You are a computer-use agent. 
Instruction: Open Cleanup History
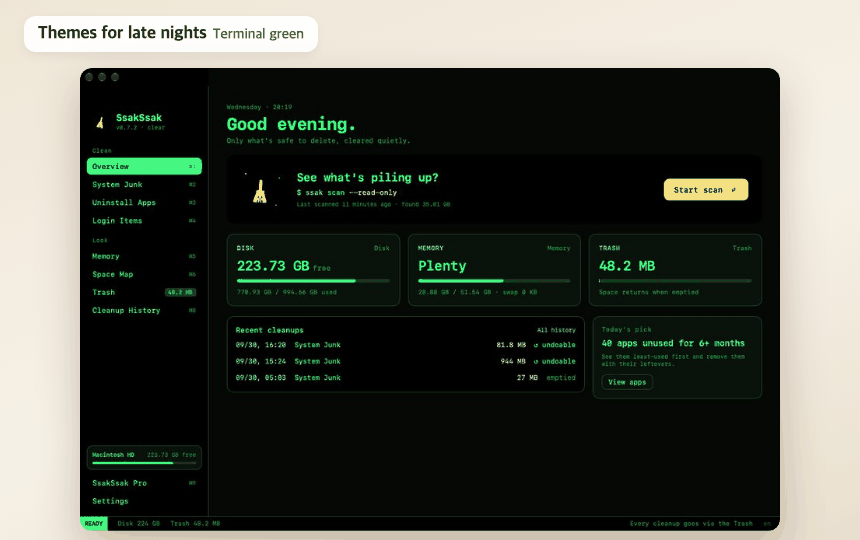(144, 310)
